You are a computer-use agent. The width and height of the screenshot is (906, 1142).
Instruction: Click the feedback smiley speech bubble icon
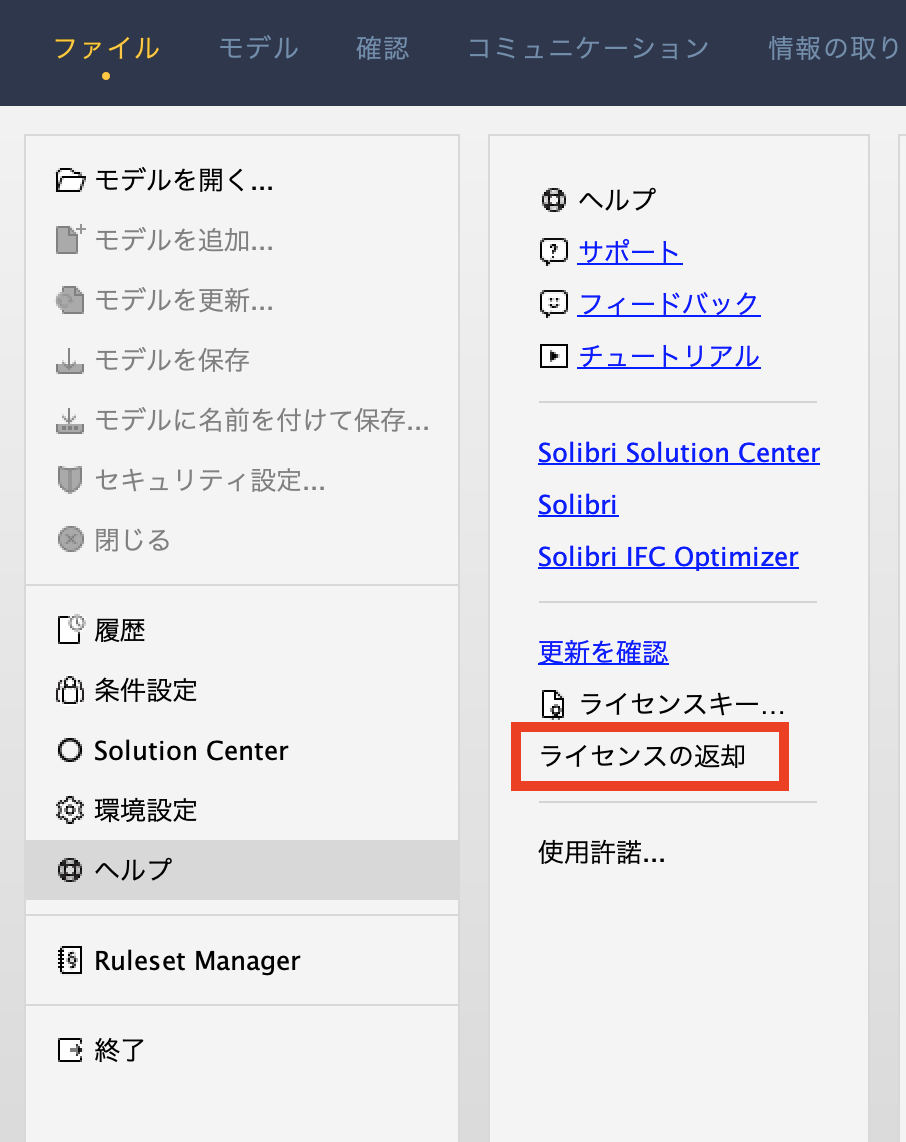coord(554,304)
